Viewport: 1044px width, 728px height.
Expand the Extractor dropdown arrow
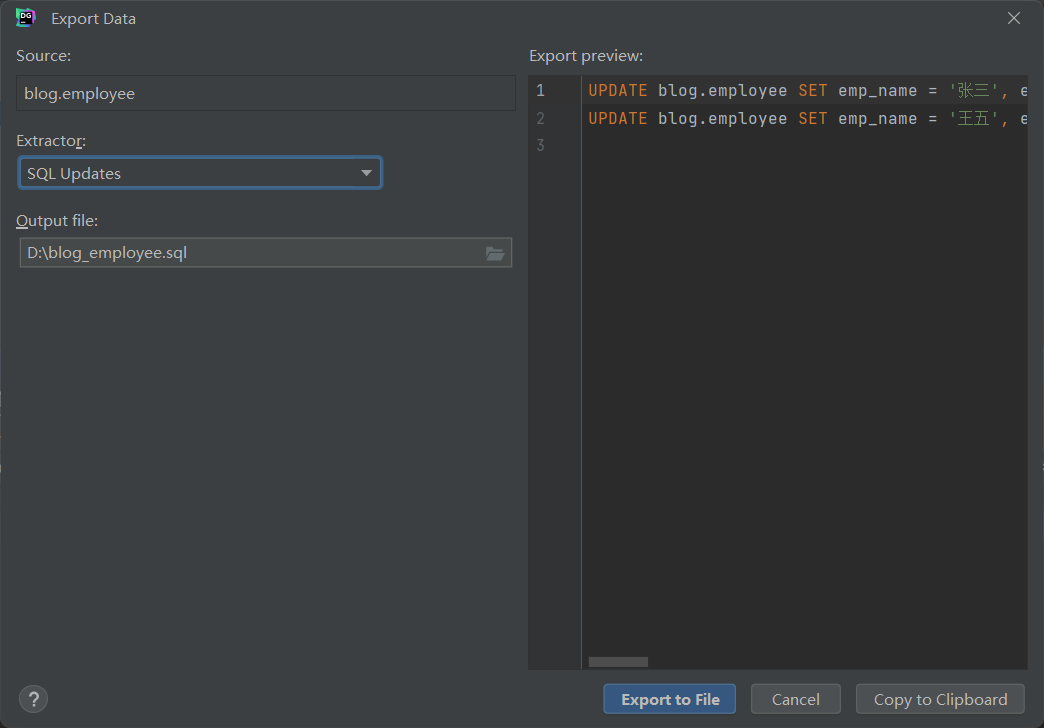click(366, 173)
